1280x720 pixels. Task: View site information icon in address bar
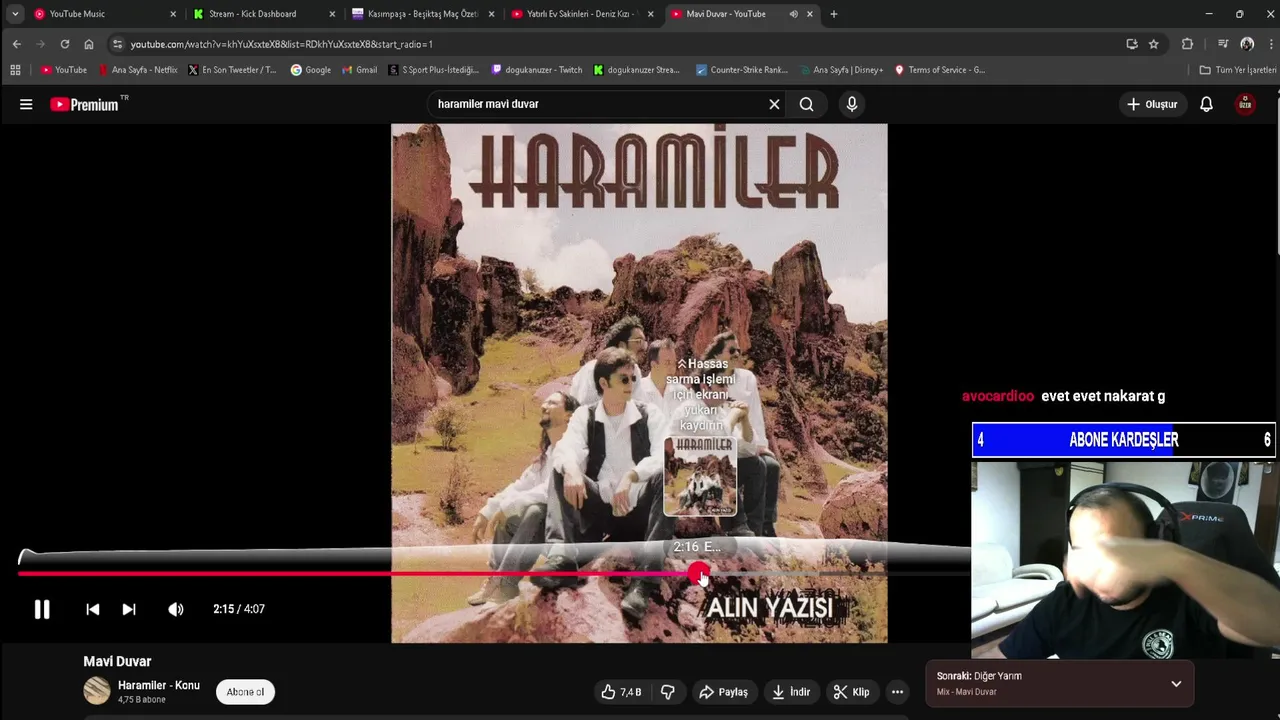[117, 44]
